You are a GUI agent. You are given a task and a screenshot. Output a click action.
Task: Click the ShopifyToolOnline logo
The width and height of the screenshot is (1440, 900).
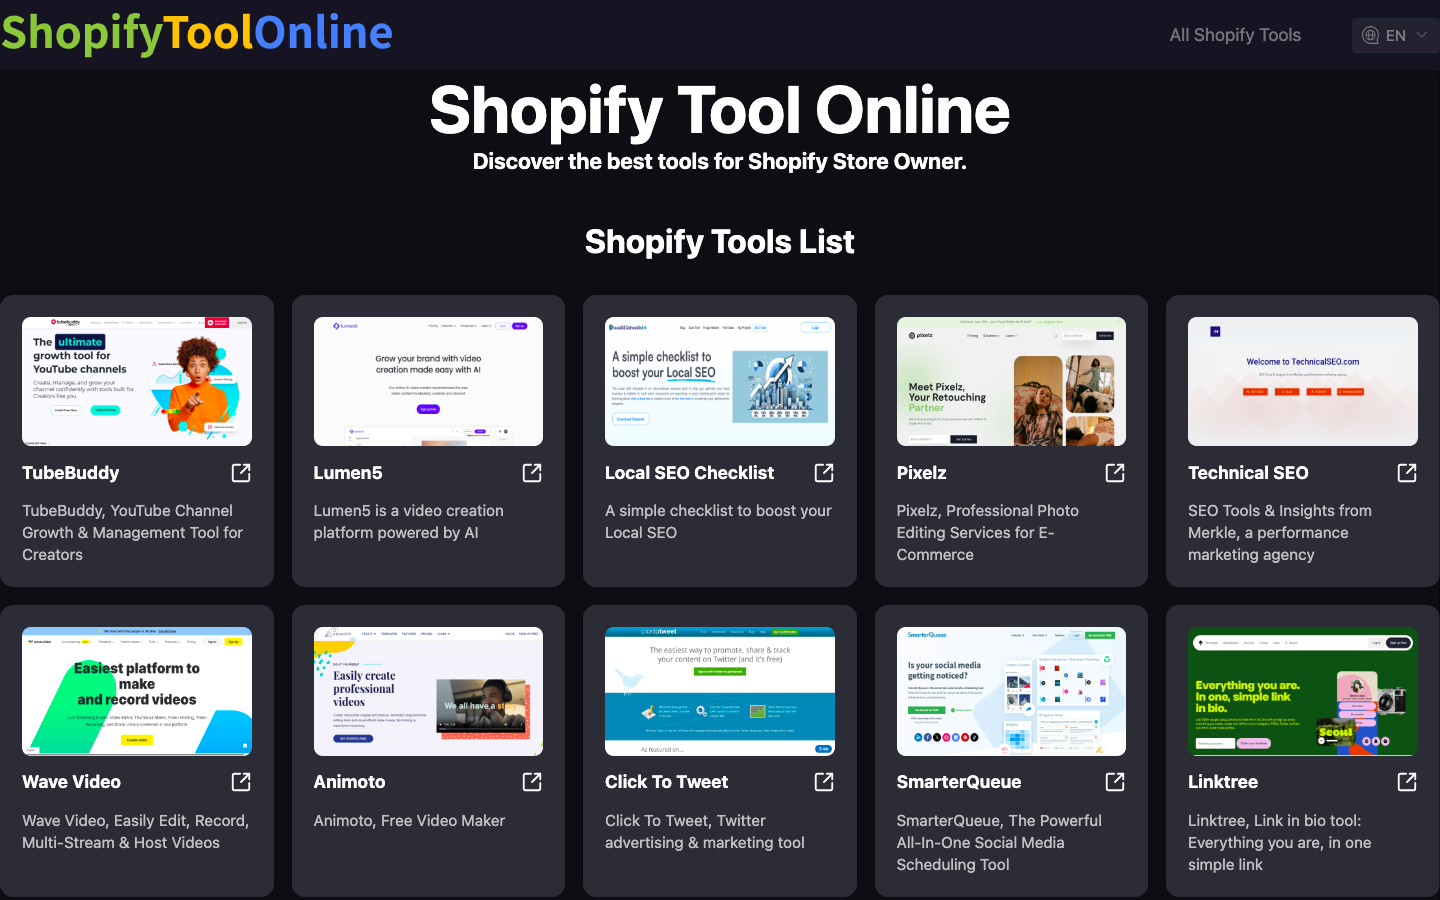coord(197,33)
